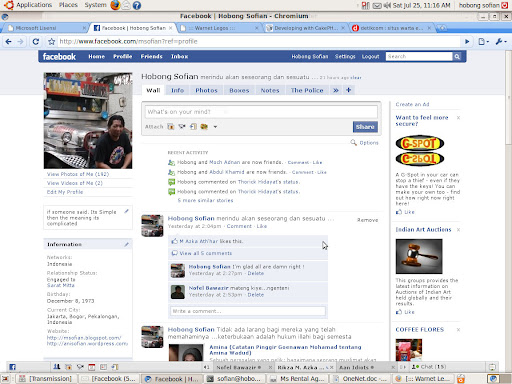
Task: Close the Indian Art Auctions ad
Action: click(x=458, y=230)
